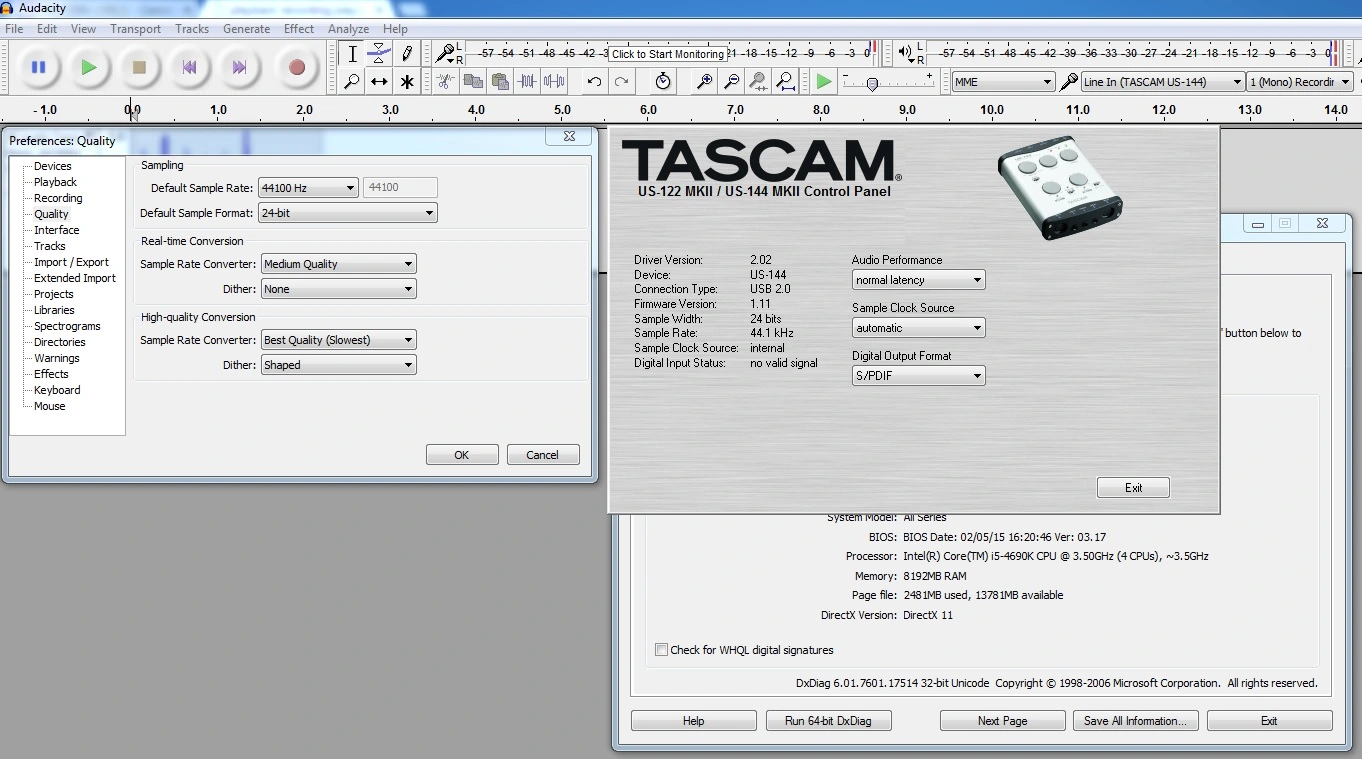Image resolution: width=1362 pixels, height=759 pixels.
Task: Open Sample Clock Source automatic dropdown
Action: pos(918,328)
